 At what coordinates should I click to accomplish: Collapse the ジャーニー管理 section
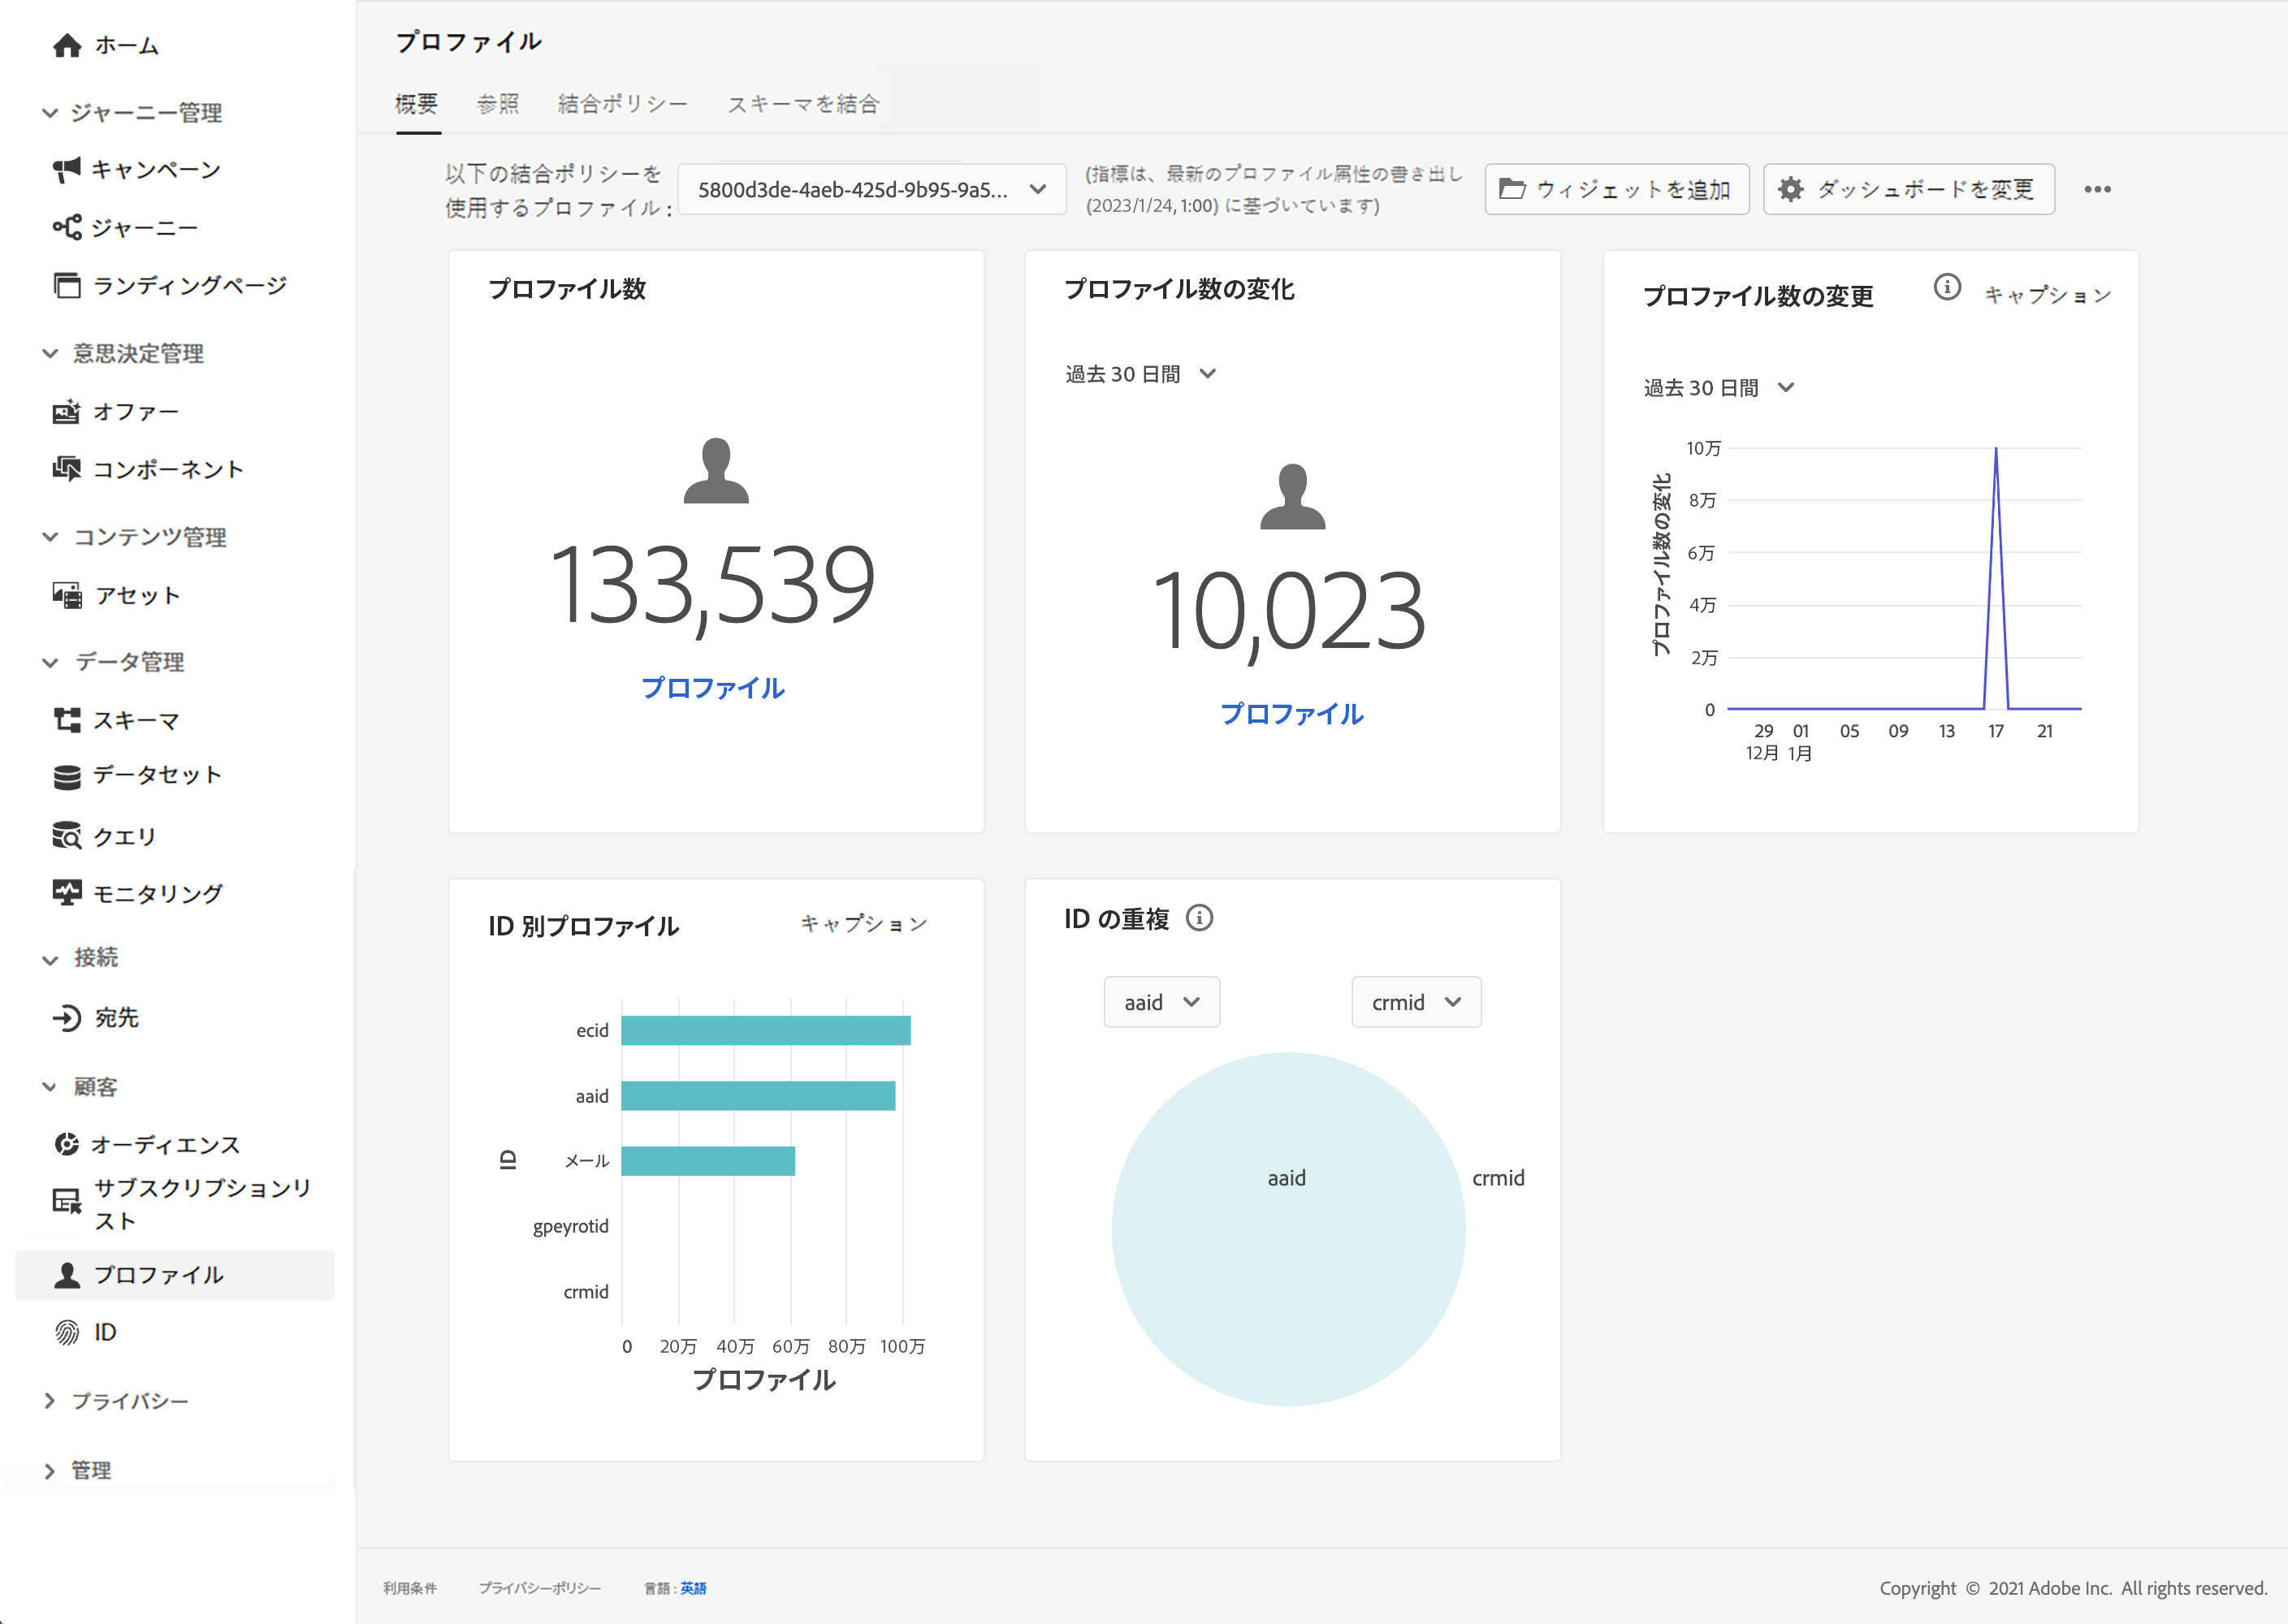[50, 113]
